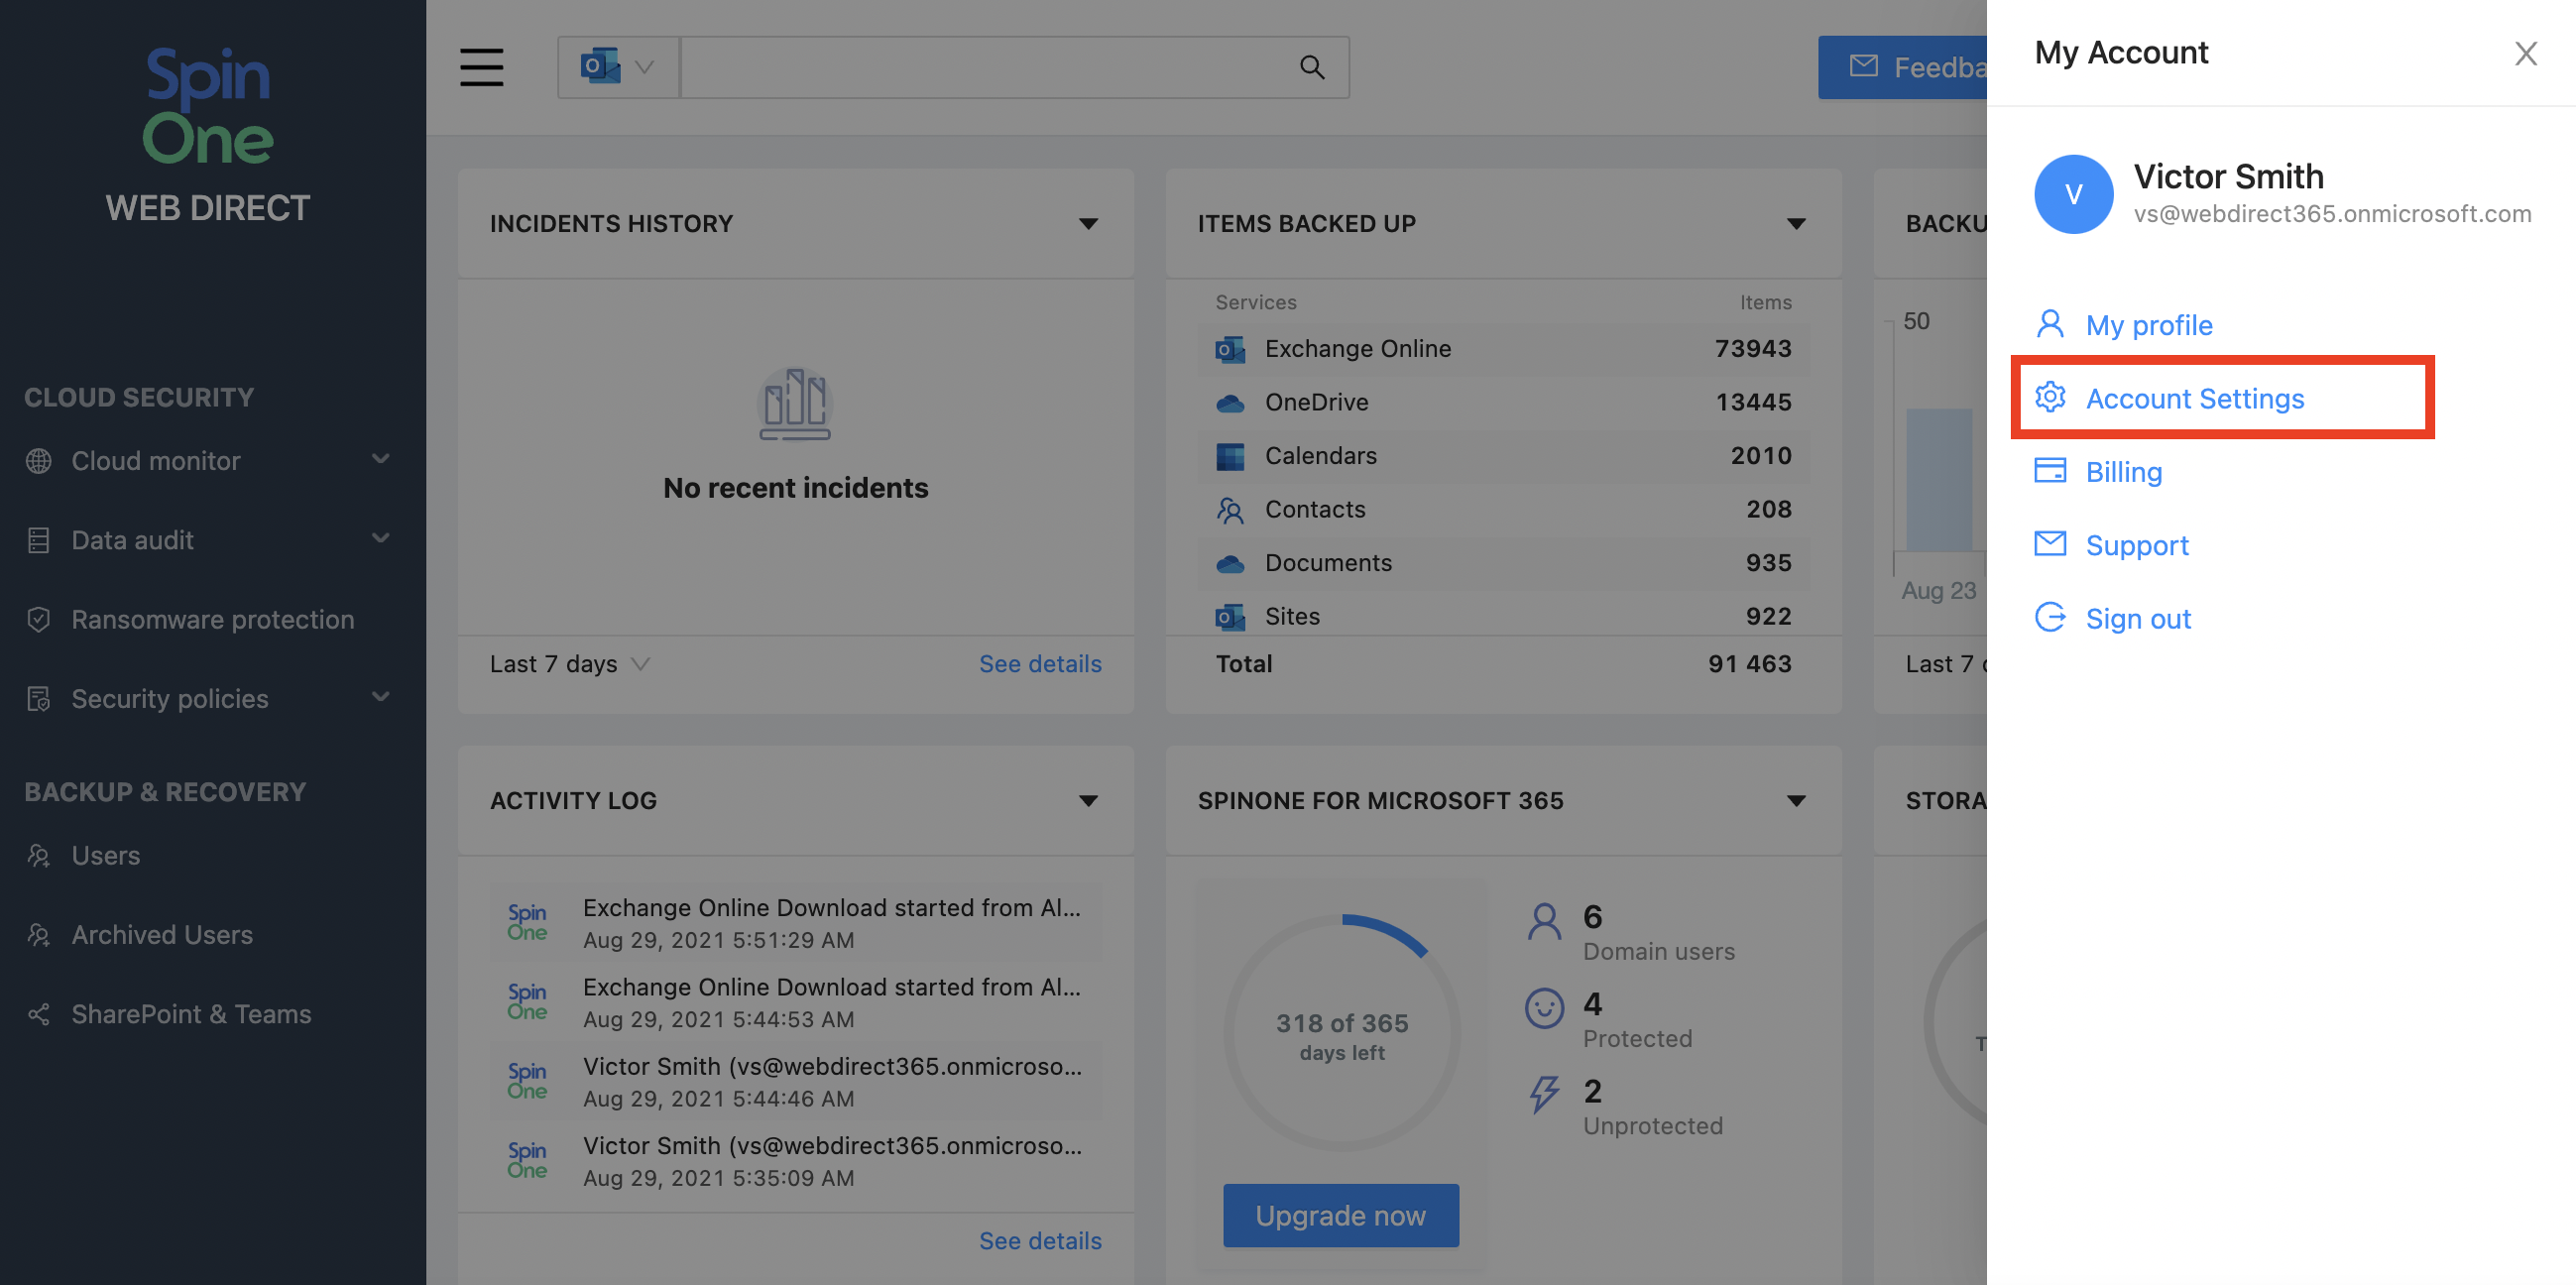
Task: Select My profile in account menu
Action: click(2148, 325)
